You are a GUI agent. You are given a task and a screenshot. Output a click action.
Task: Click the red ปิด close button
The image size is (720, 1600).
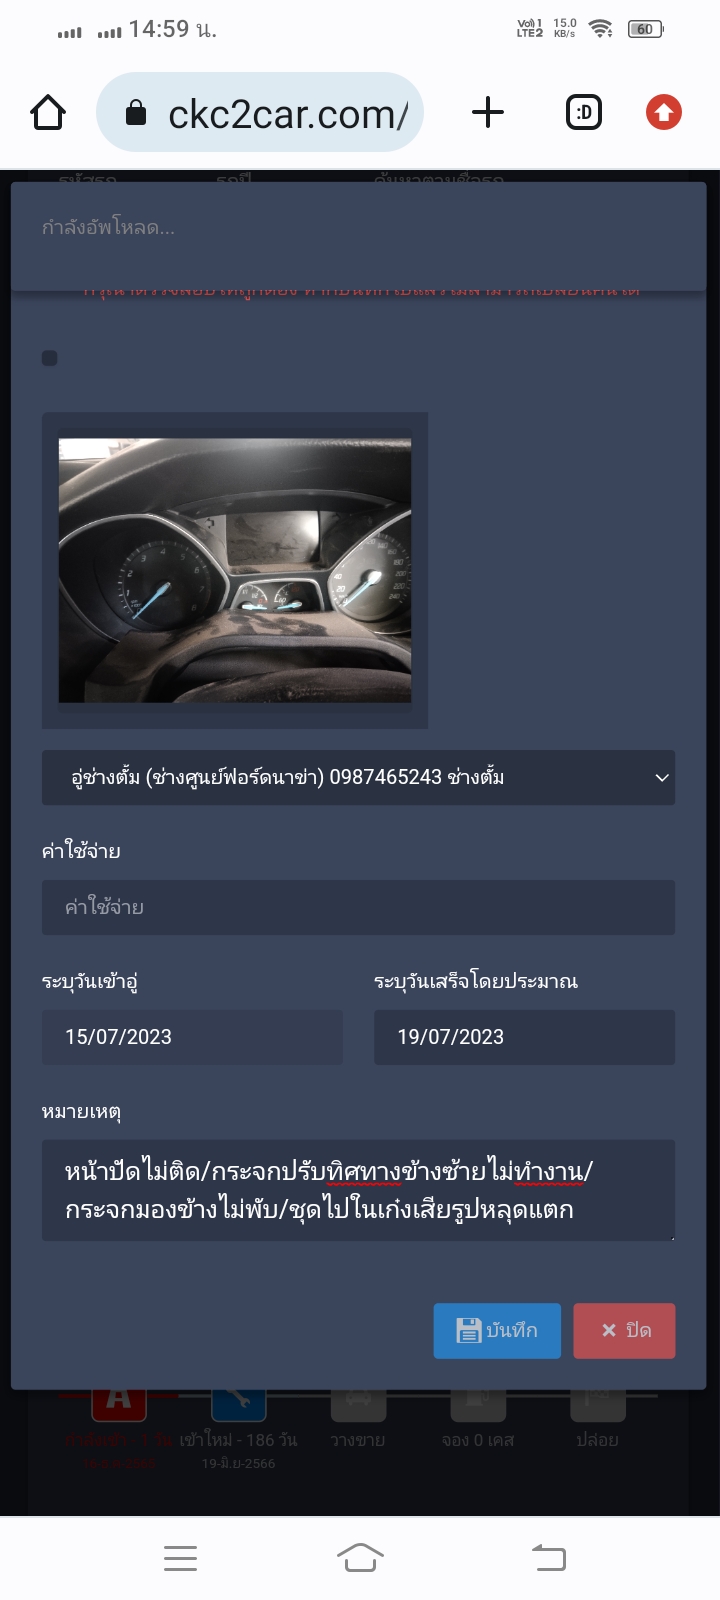[624, 1331]
